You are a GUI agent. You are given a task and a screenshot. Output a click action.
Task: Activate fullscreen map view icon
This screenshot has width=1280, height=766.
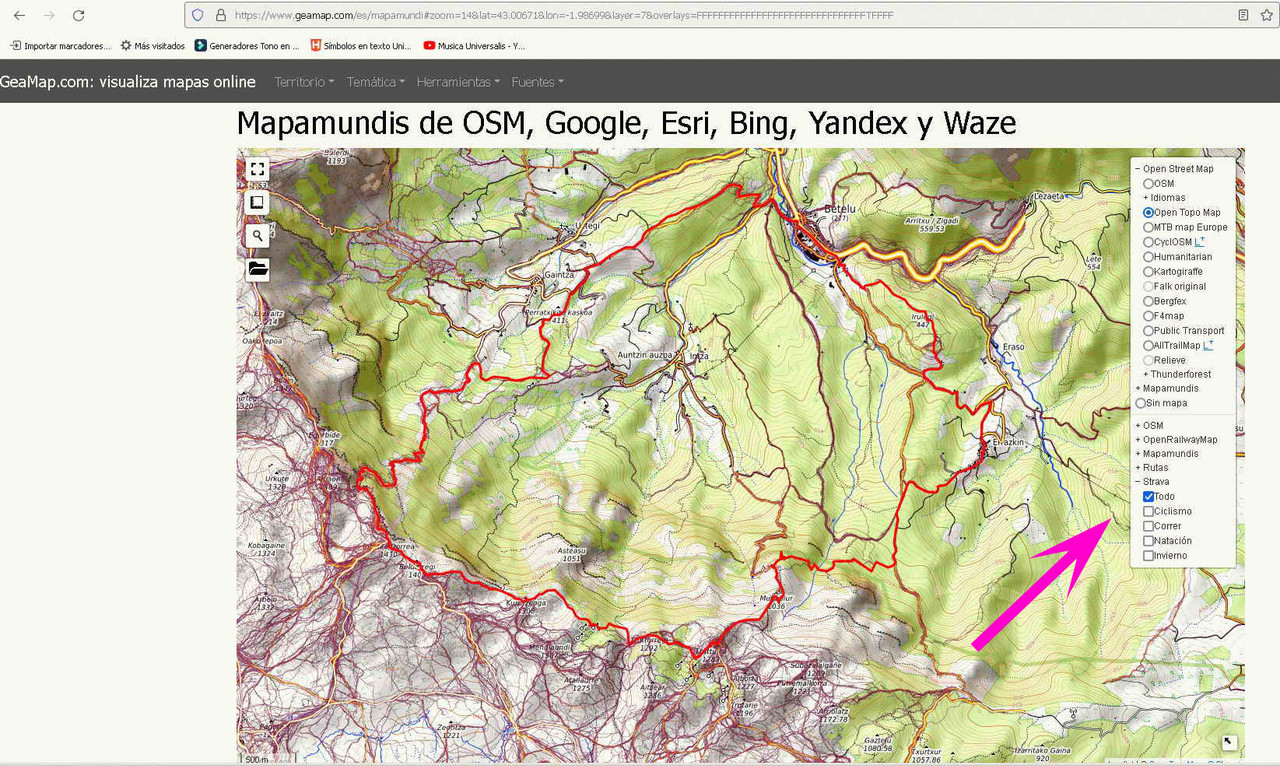257,169
